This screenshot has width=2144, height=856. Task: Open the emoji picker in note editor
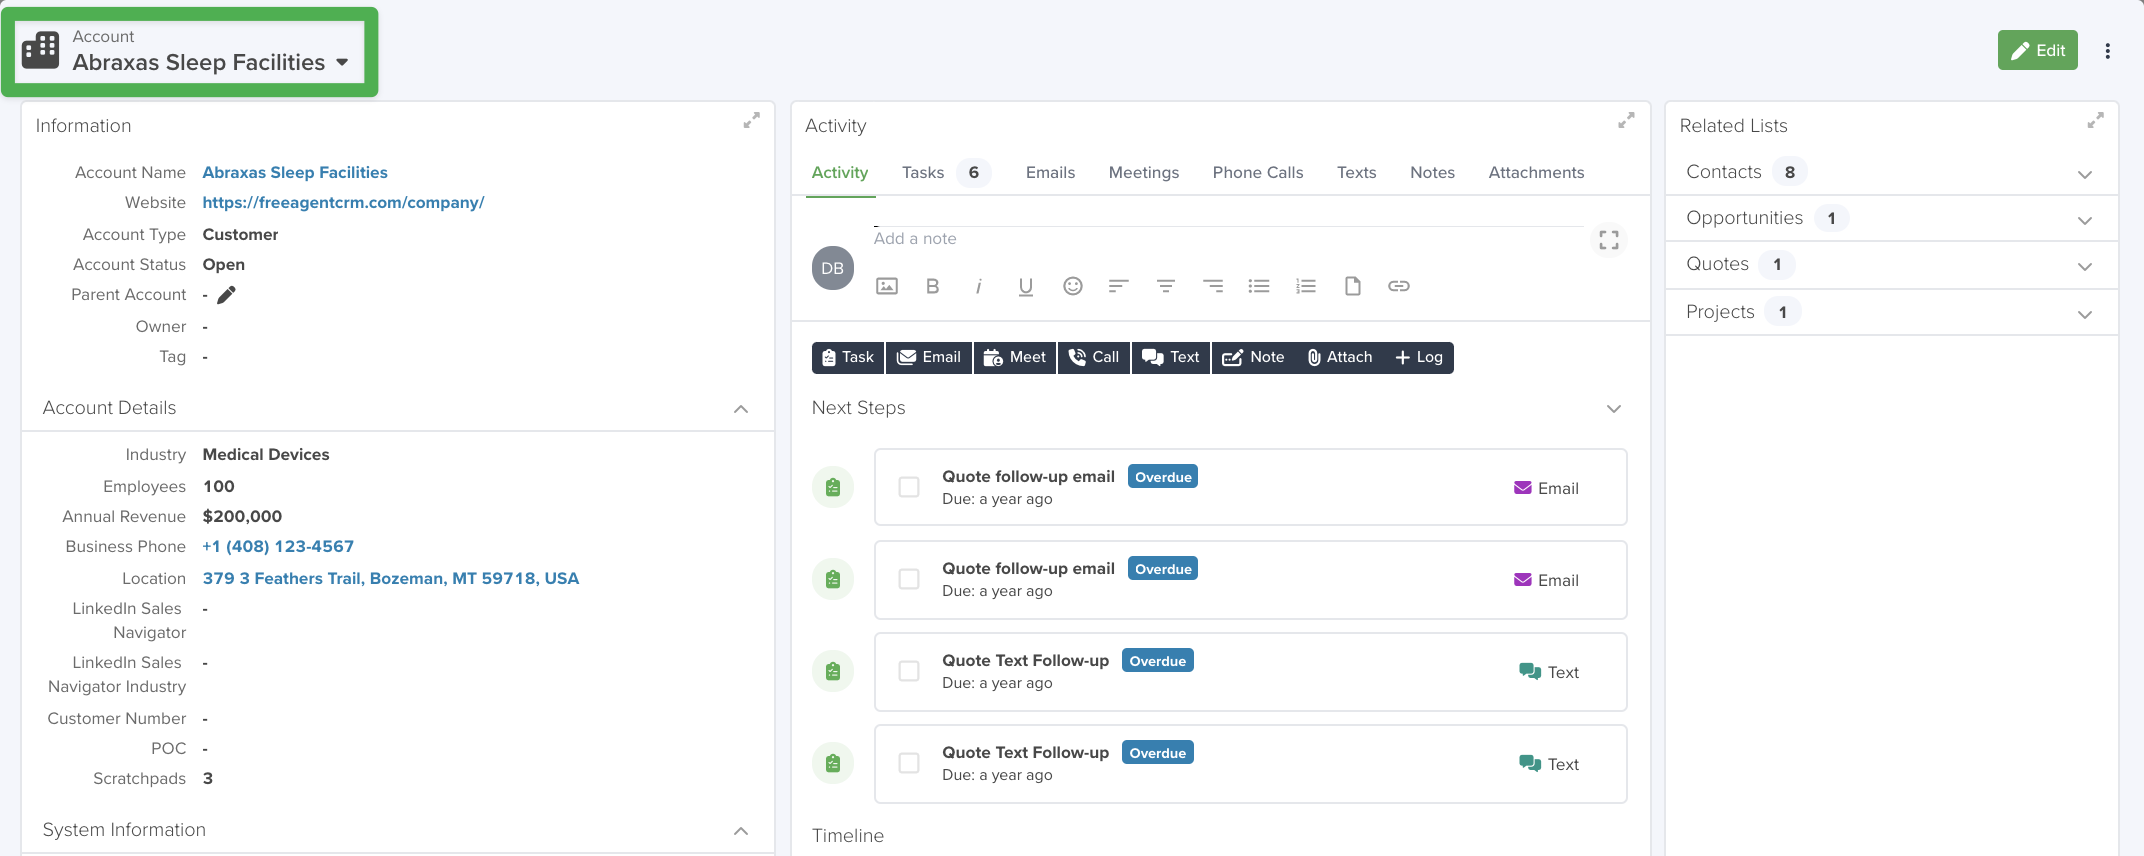point(1073,286)
